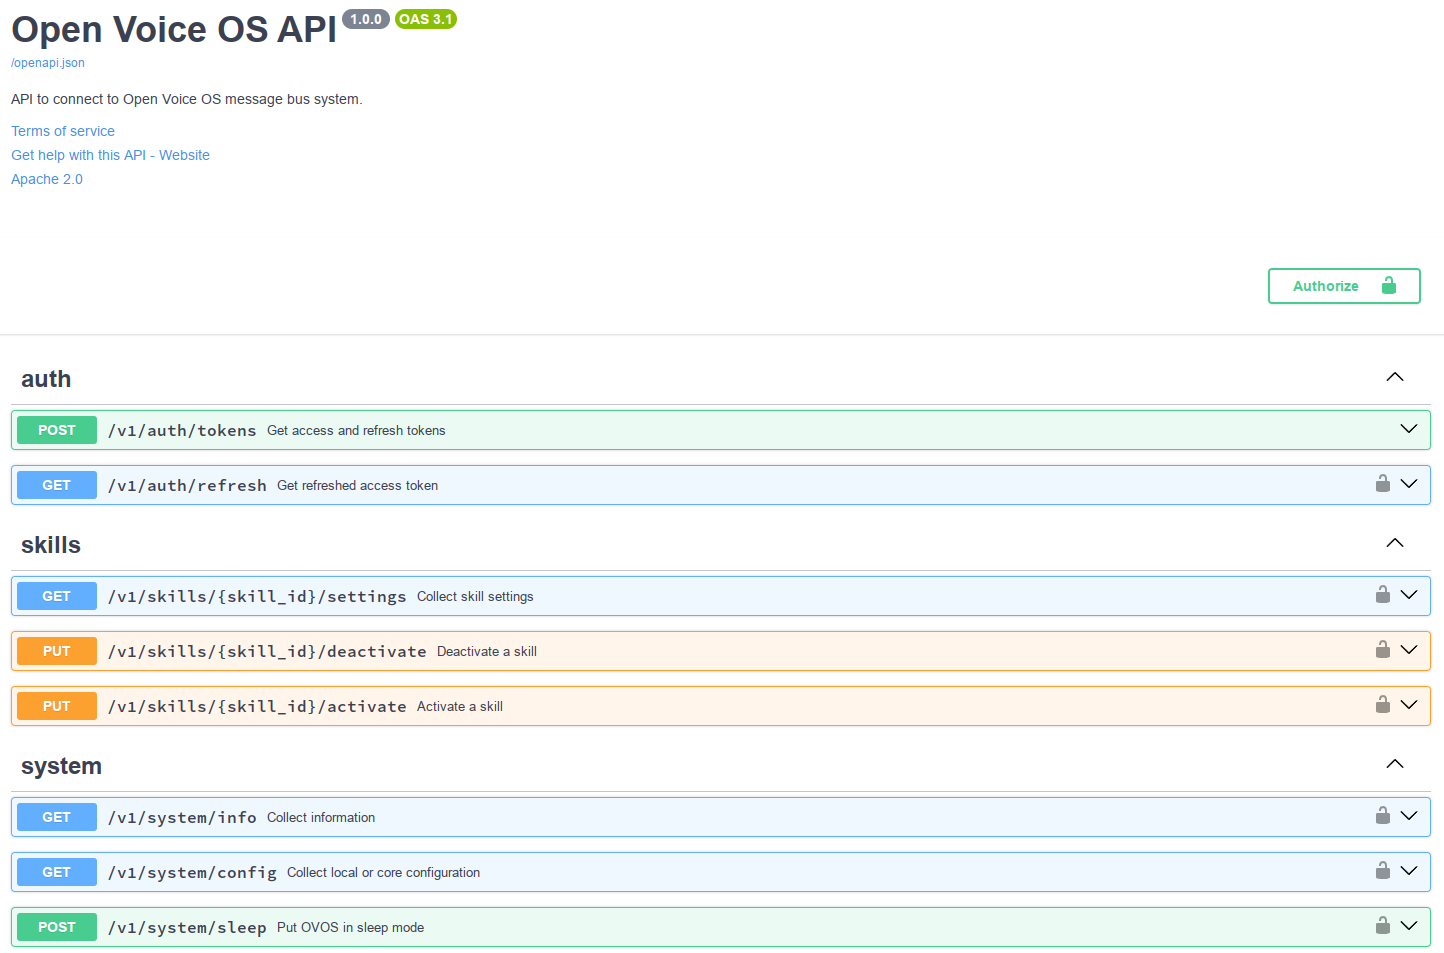Image resolution: width=1444 pixels, height=953 pixels.
Task: Click the PUT badge for deactivate skill
Action: tap(57, 651)
